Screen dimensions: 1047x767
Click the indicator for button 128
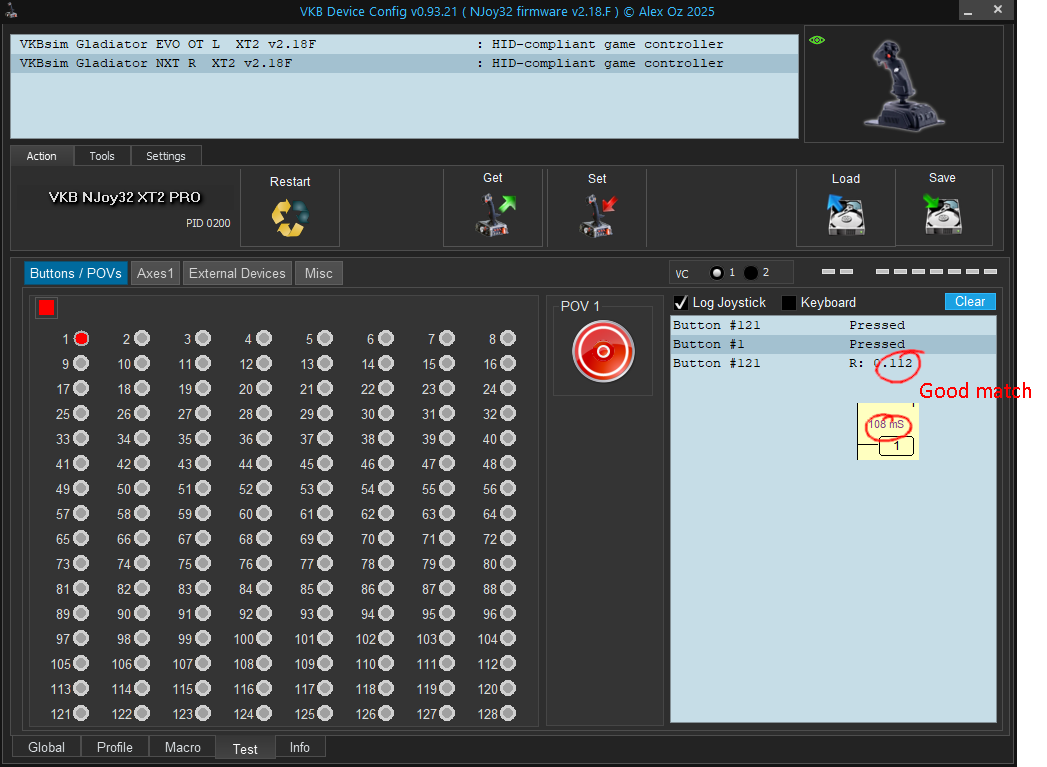click(x=508, y=714)
